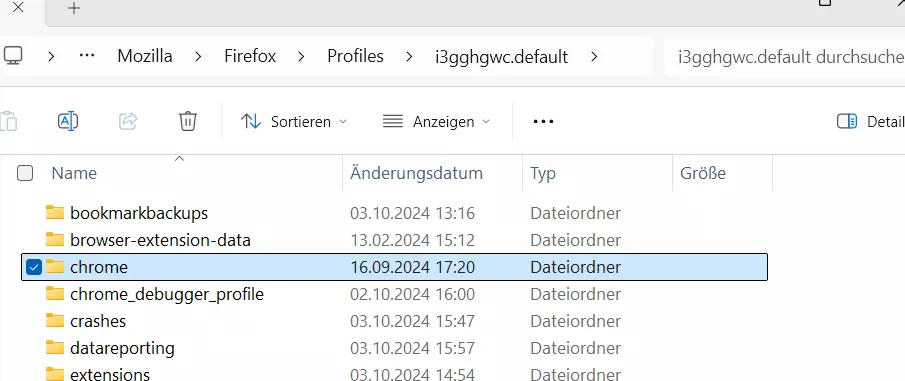The width and height of the screenshot is (905, 381).
Task: Click the i3gghgwc.default durchsuchen search field
Action: [784, 57]
